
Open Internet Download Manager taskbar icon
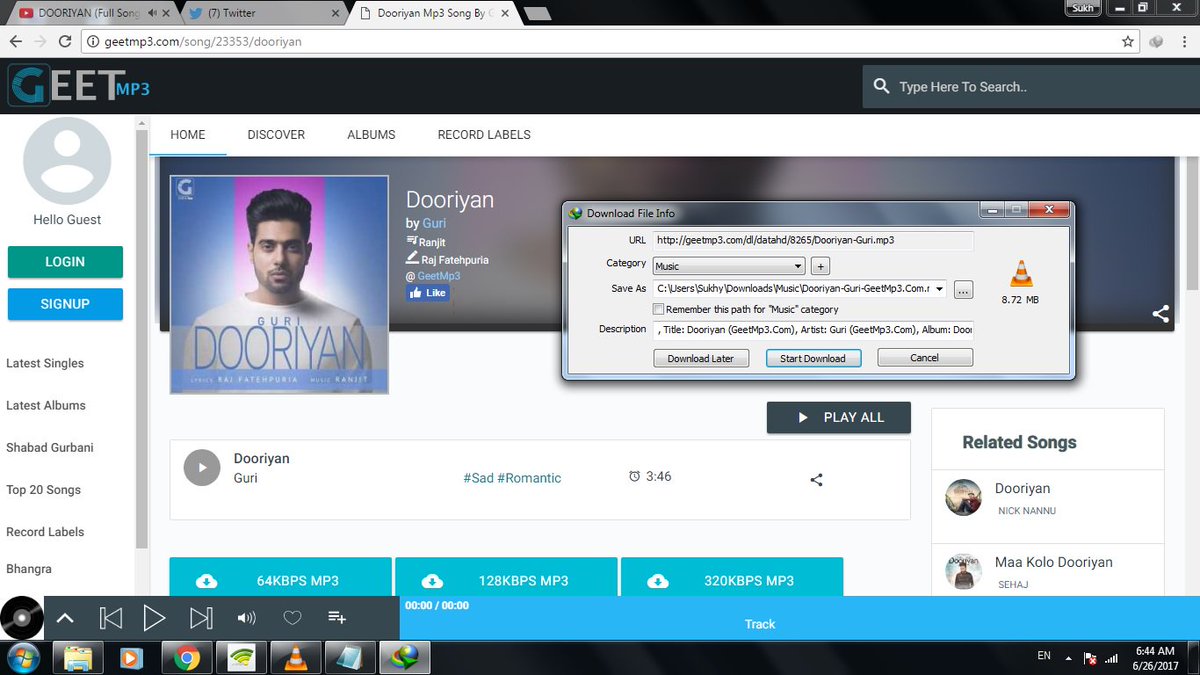point(405,657)
